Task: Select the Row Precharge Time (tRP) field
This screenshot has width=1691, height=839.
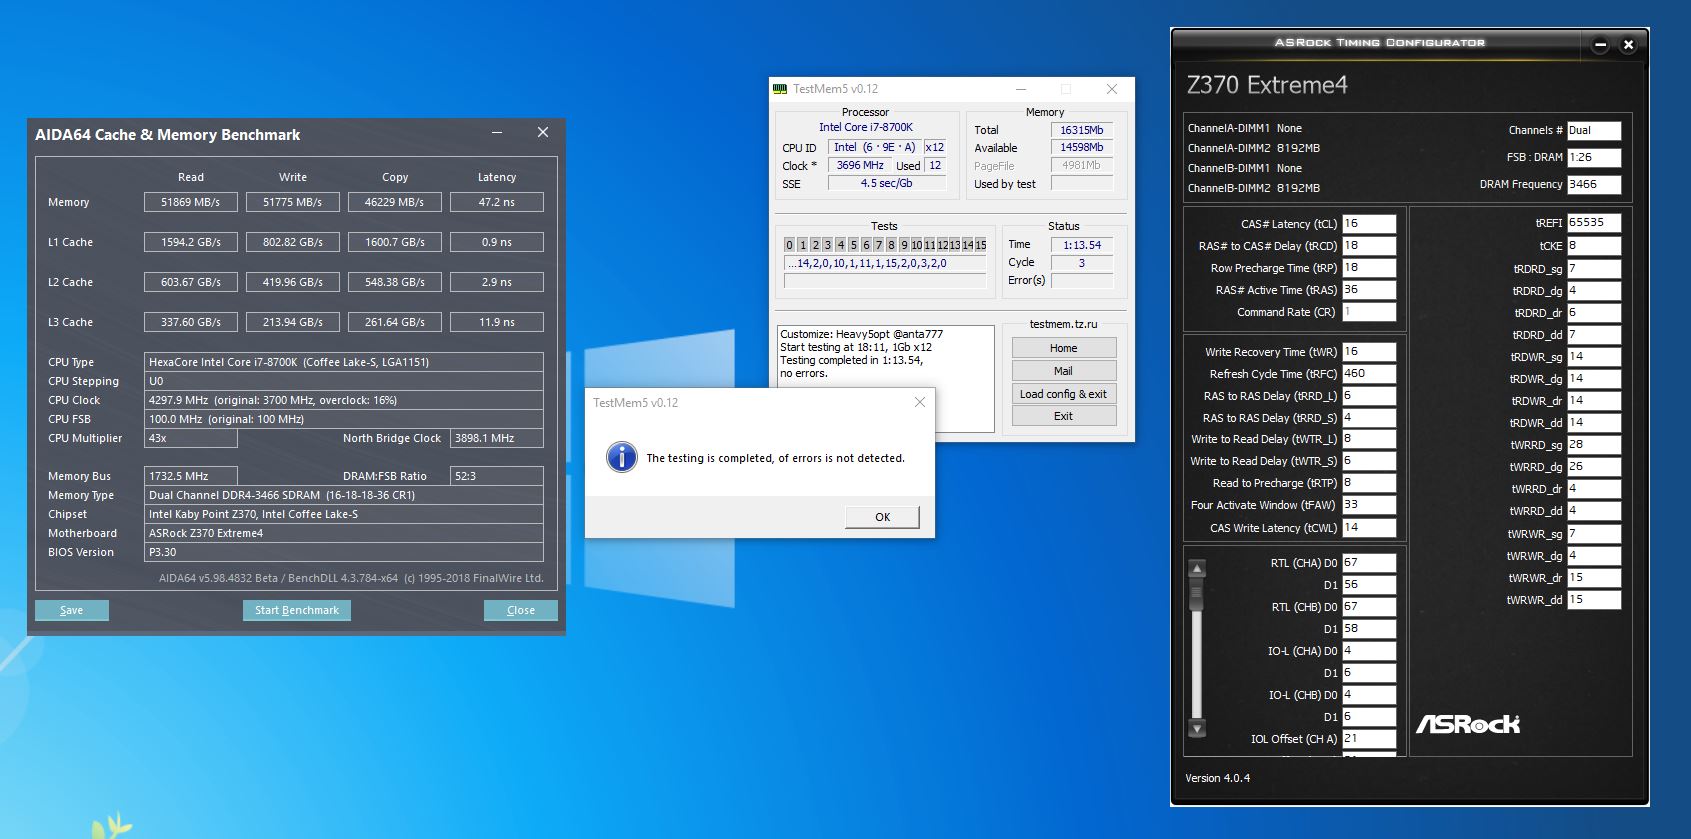Action: pos(1369,268)
